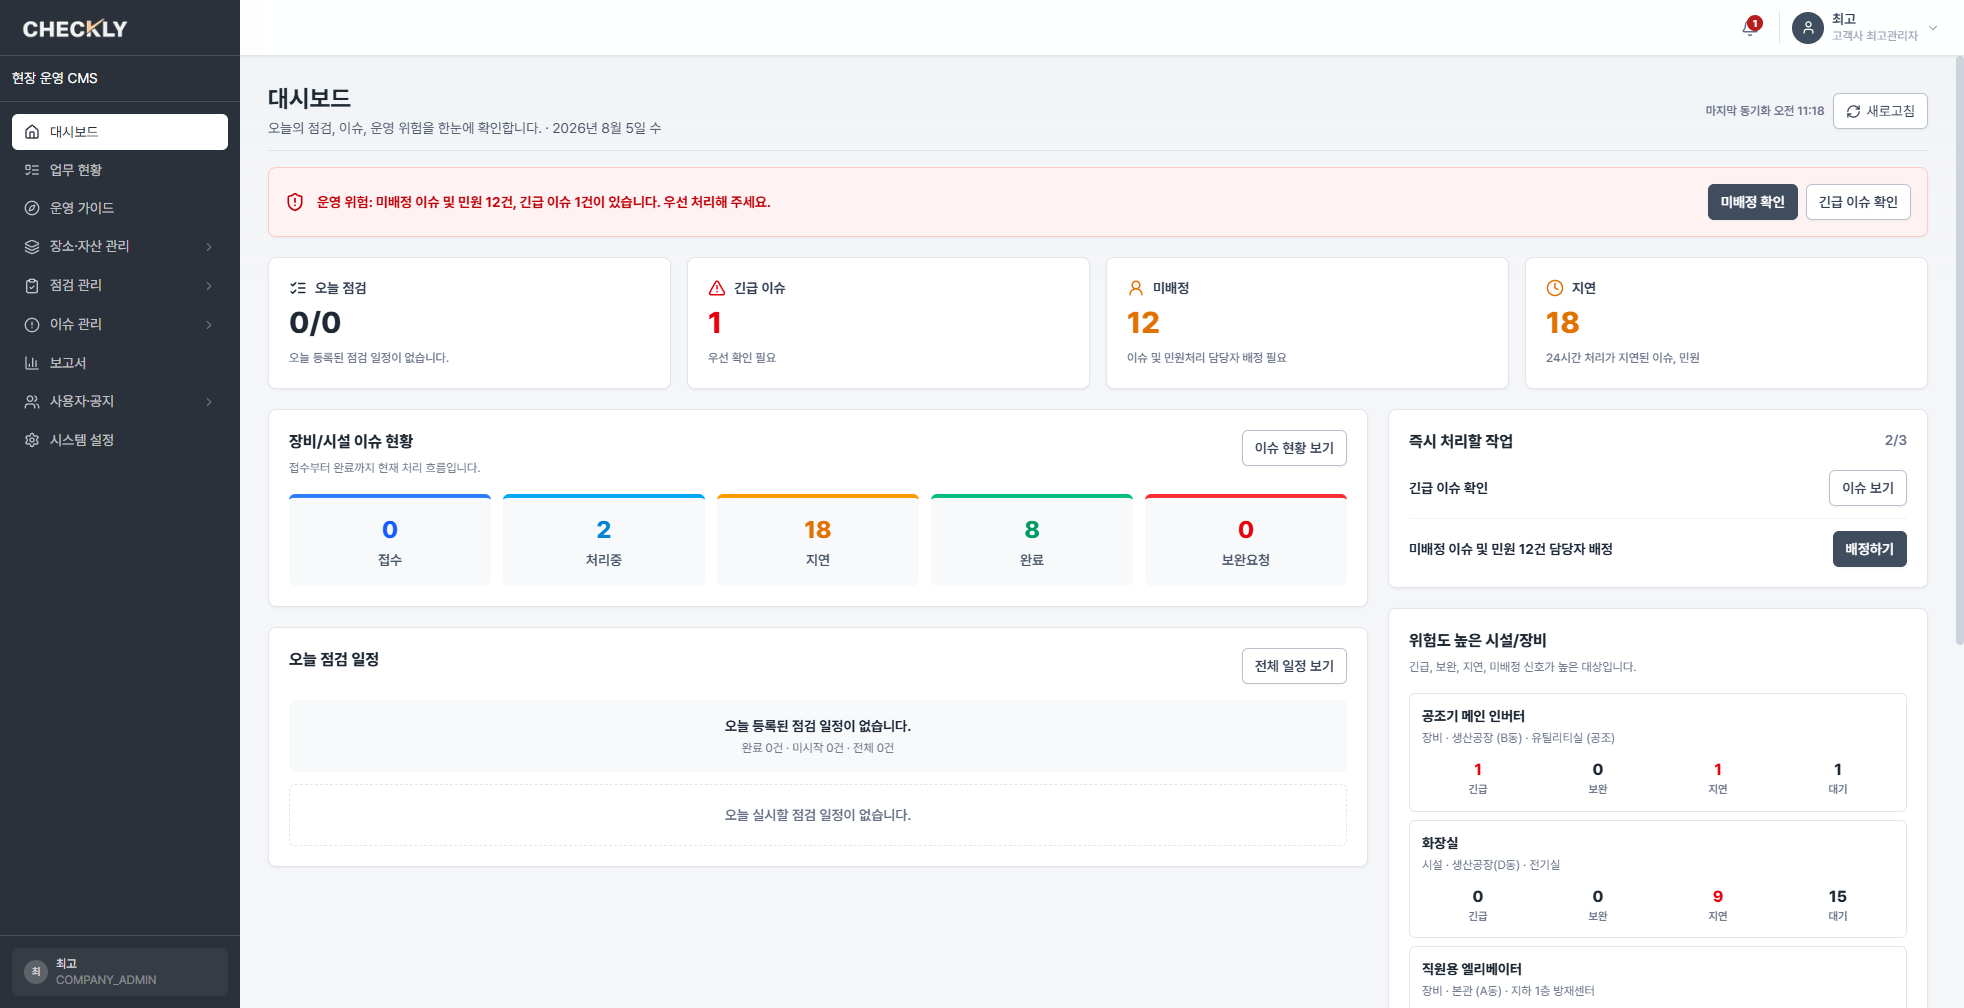
Task: Click the 12 count in 미배정 card
Action: (x=1143, y=323)
